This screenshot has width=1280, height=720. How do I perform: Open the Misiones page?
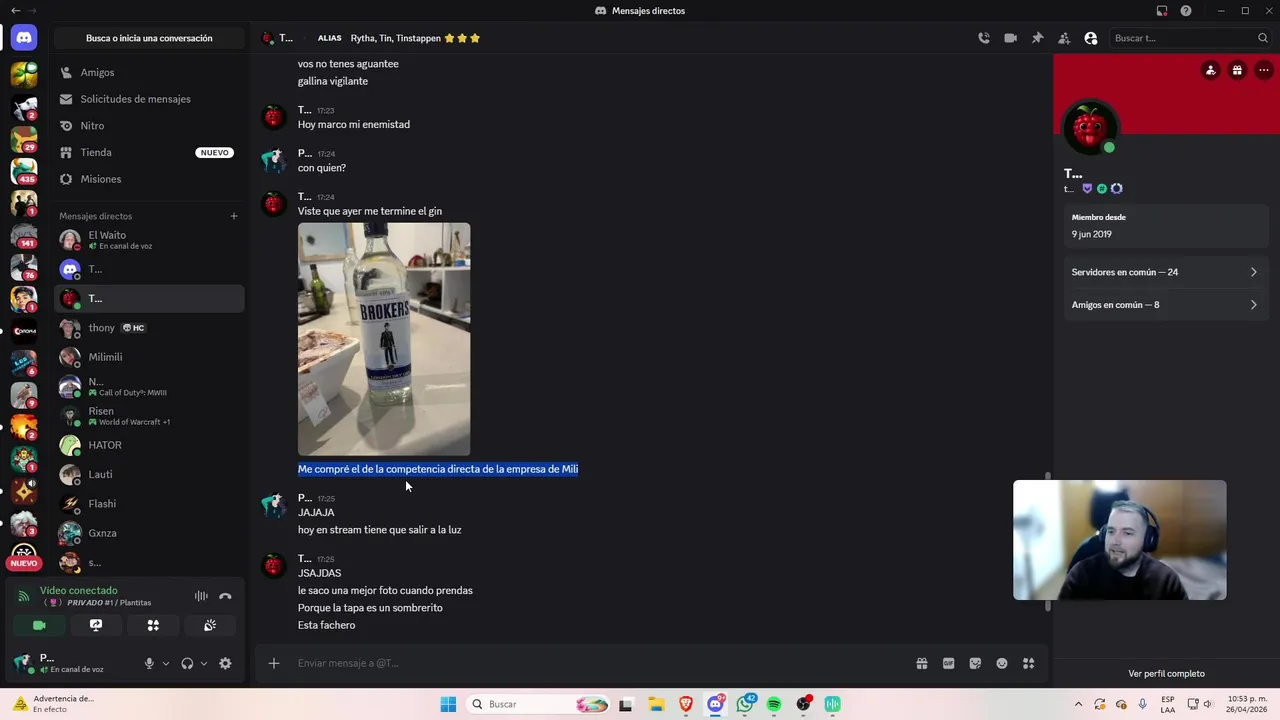point(149,179)
